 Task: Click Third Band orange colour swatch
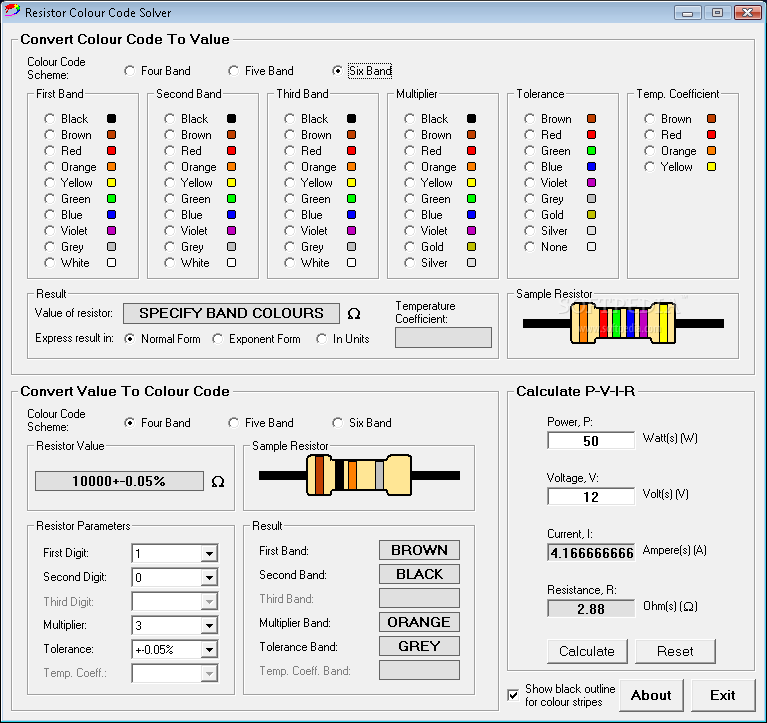click(351, 167)
